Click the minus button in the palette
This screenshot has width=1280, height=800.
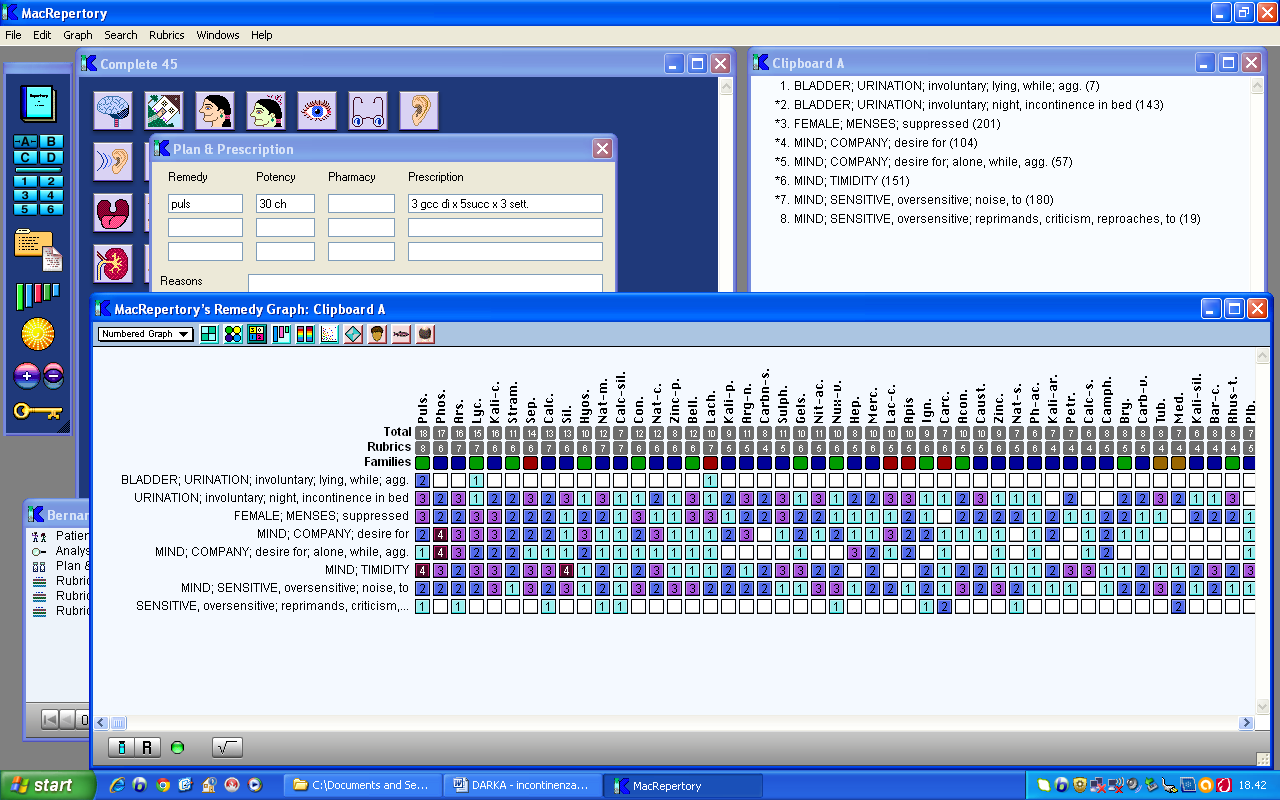tap(53, 376)
